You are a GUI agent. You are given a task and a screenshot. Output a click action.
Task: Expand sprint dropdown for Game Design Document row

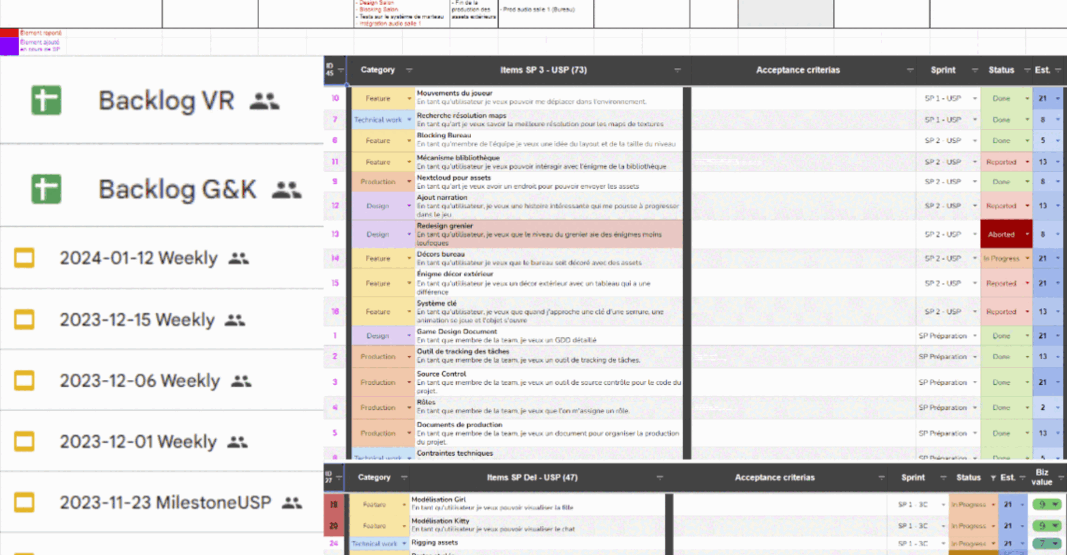tap(974, 336)
